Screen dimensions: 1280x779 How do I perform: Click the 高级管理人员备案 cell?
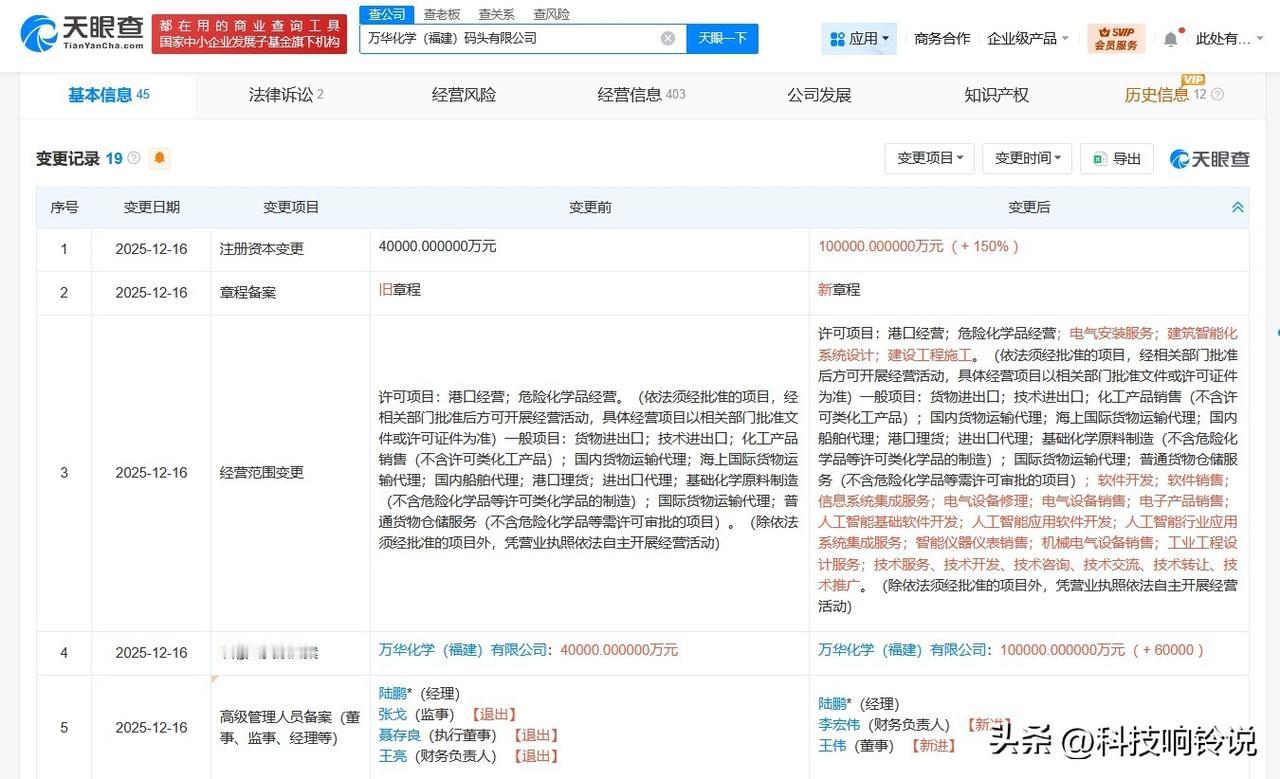click(290, 727)
